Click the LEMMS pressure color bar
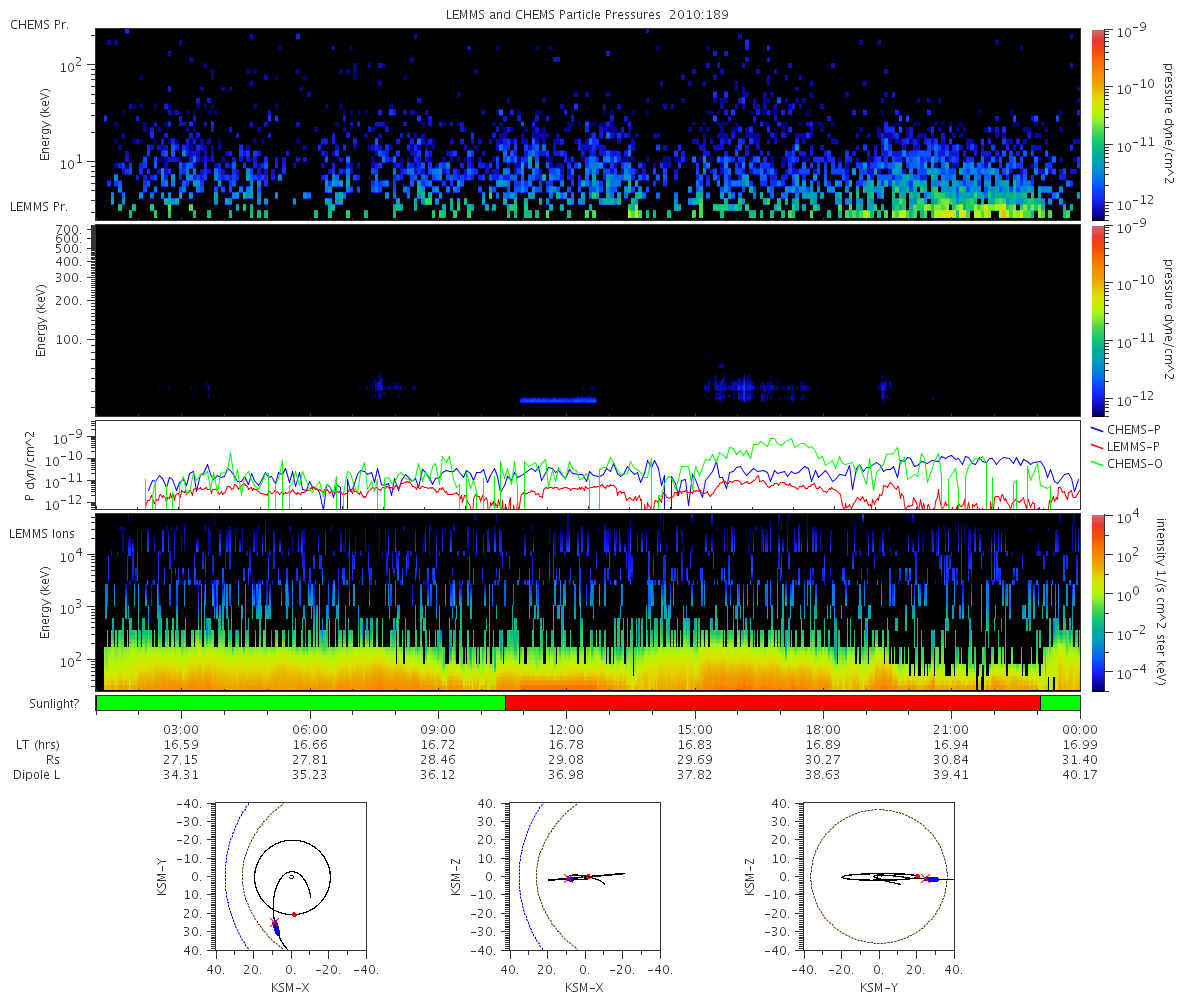This screenshot has width=1200, height=1000. [1097, 320]
